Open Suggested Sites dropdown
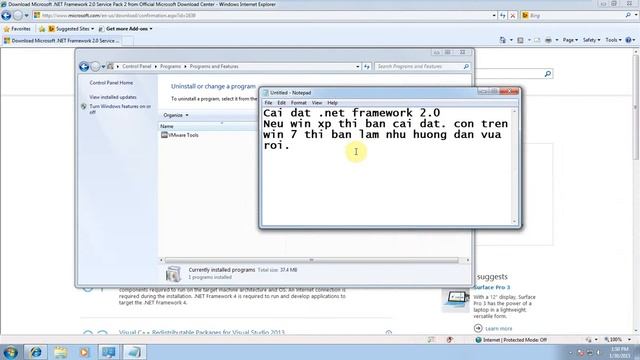The image size is (640, 360). [71, 29]
